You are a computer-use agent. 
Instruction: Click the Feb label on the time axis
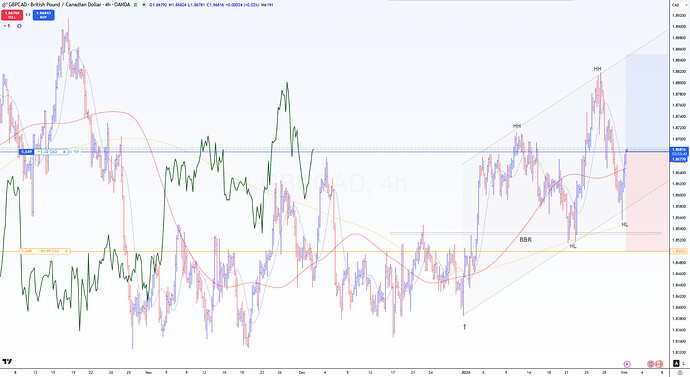click(x=624, y=372)
